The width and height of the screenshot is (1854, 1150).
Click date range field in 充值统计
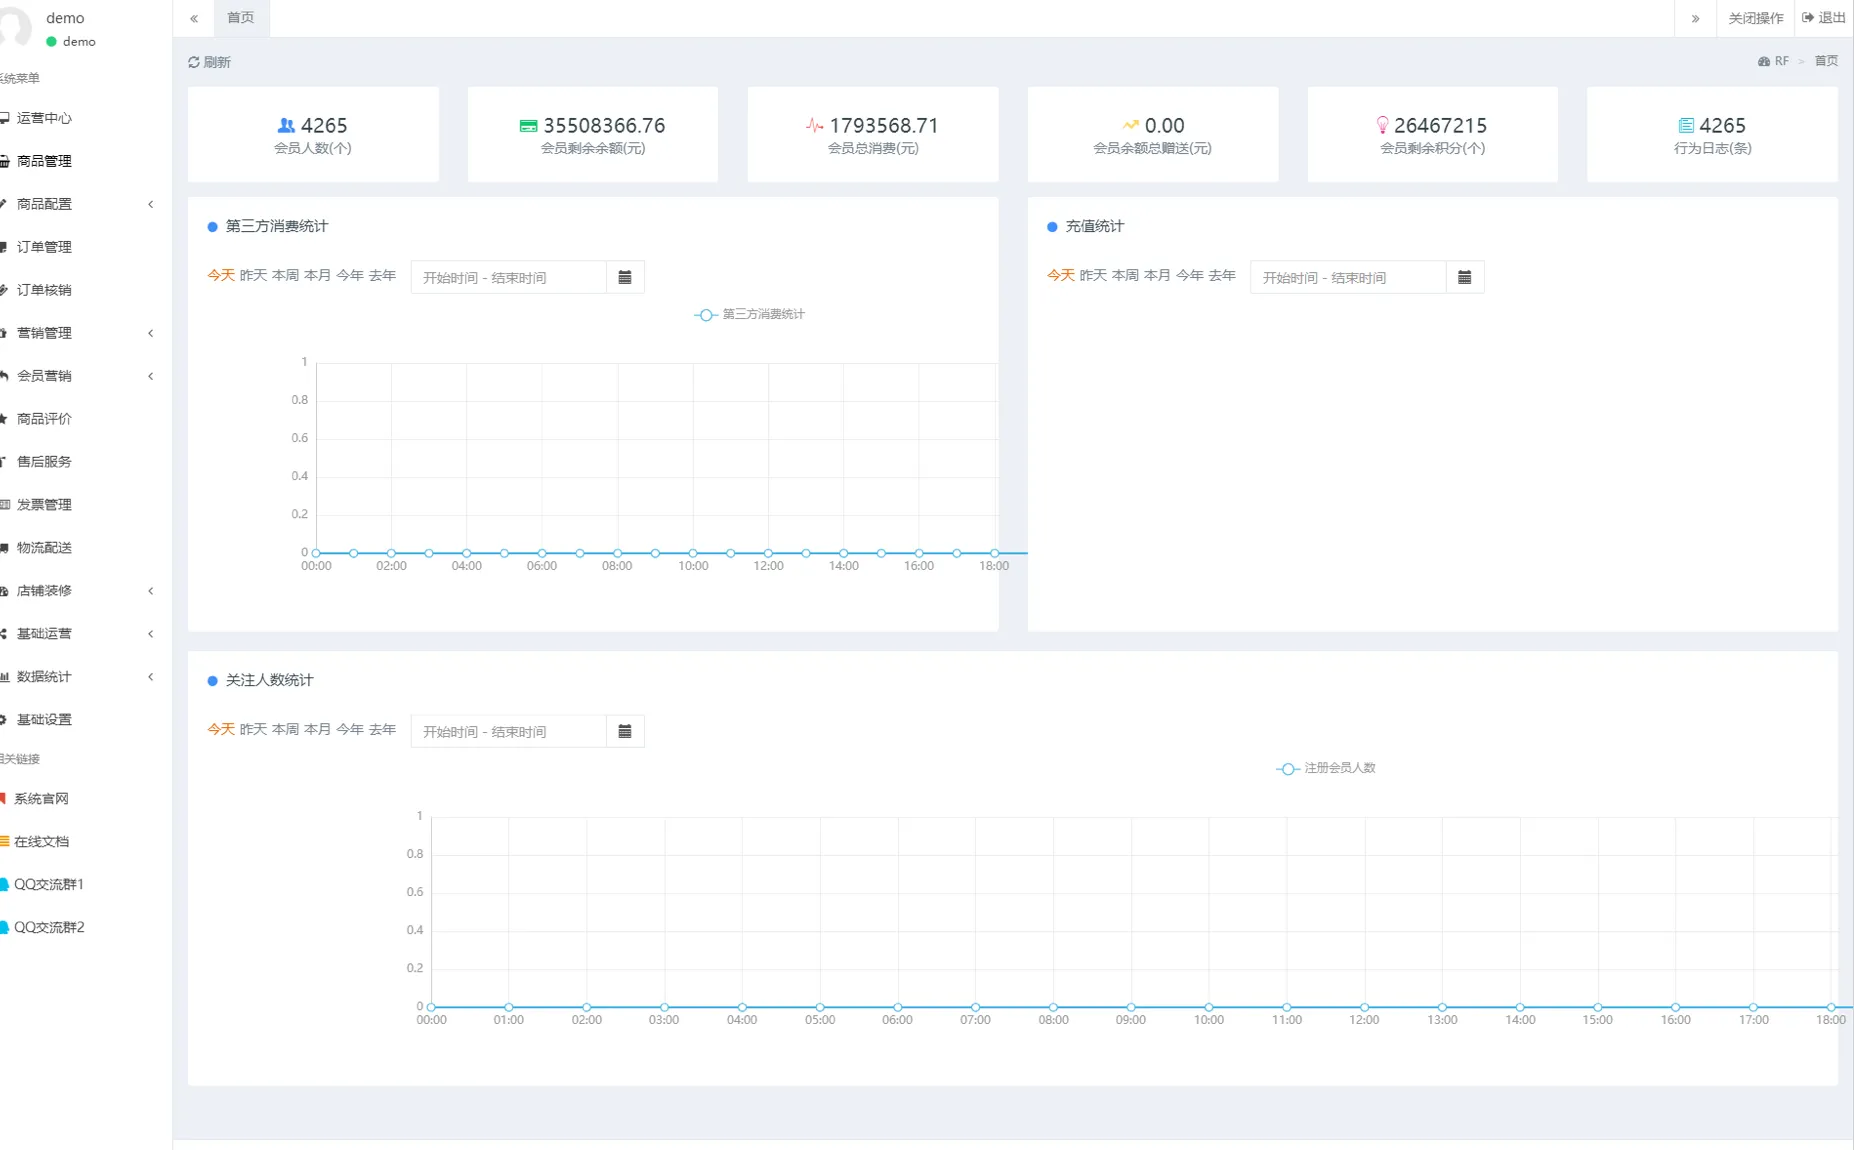click(1348, 277)
